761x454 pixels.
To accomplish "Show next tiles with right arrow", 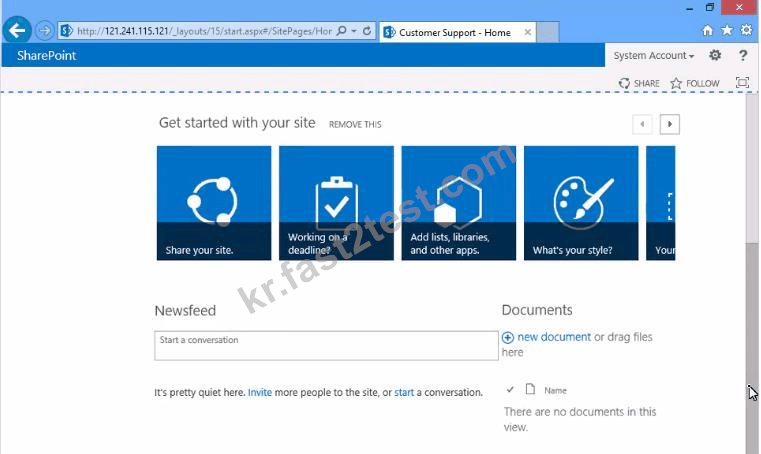I will (669, 124).
